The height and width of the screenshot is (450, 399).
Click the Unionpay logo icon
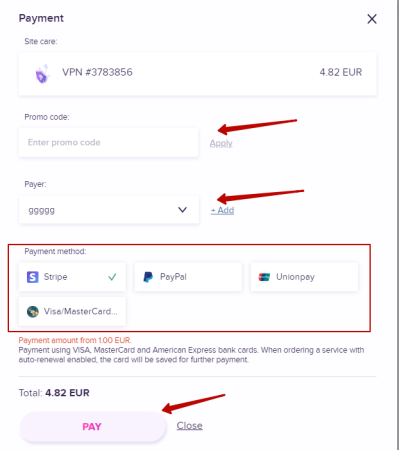point(264,277)
